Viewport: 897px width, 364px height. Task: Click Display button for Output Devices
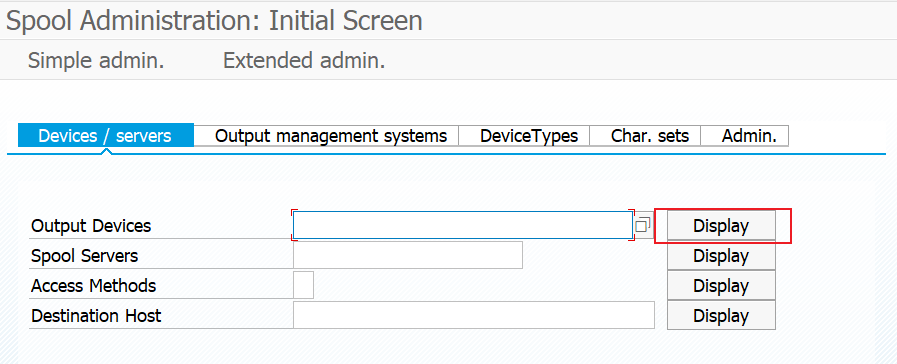[721, 225]
